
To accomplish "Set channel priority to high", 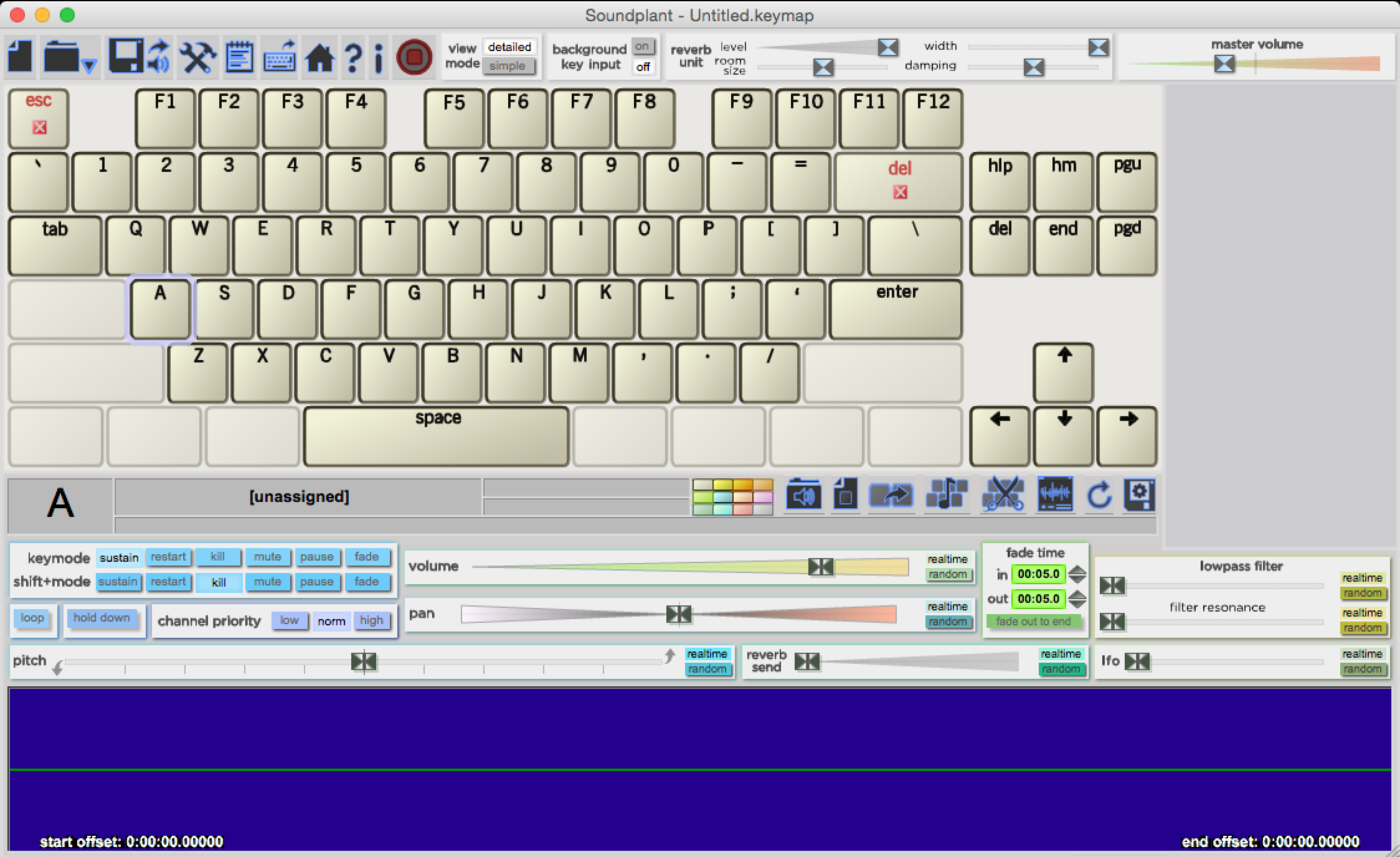I will (371, 620).
